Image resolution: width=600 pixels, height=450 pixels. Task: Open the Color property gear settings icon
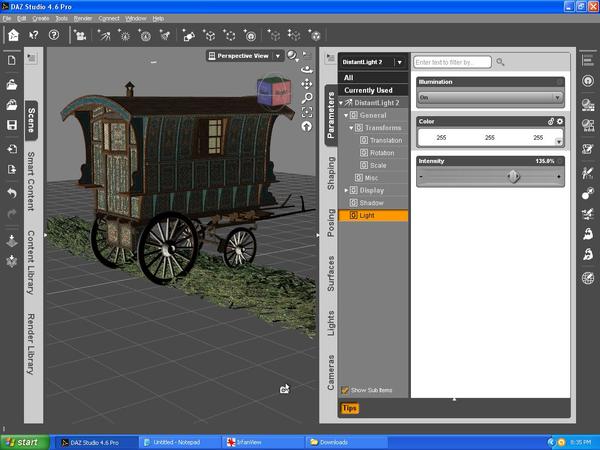click(x=560, y=121)
